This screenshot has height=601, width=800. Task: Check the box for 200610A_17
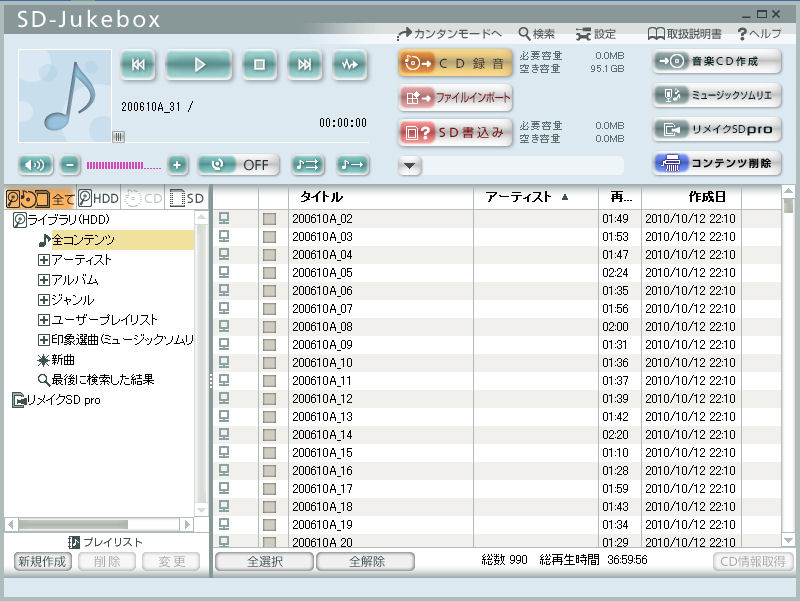pyautogui.click(x=269, y=489)
